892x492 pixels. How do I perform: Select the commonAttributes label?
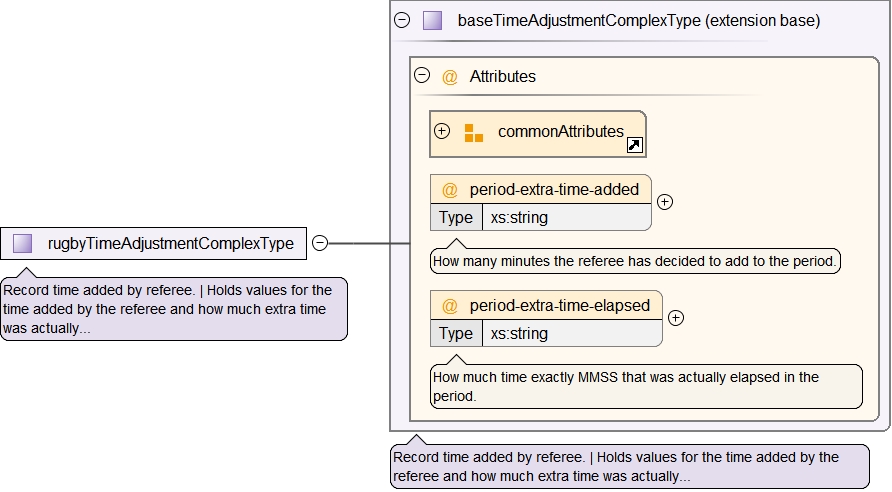560,132
